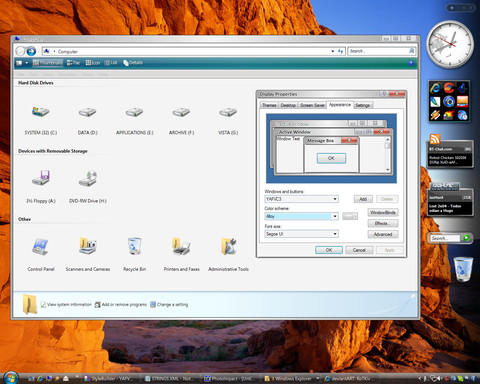Select the SYSTEM (C:) drive icon
Image resolution: width=480 pixels, height=384 pixels.
click(41, 112)
